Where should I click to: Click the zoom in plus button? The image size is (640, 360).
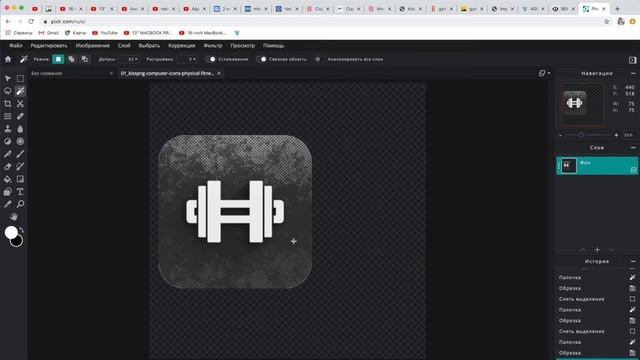(616, 135)
